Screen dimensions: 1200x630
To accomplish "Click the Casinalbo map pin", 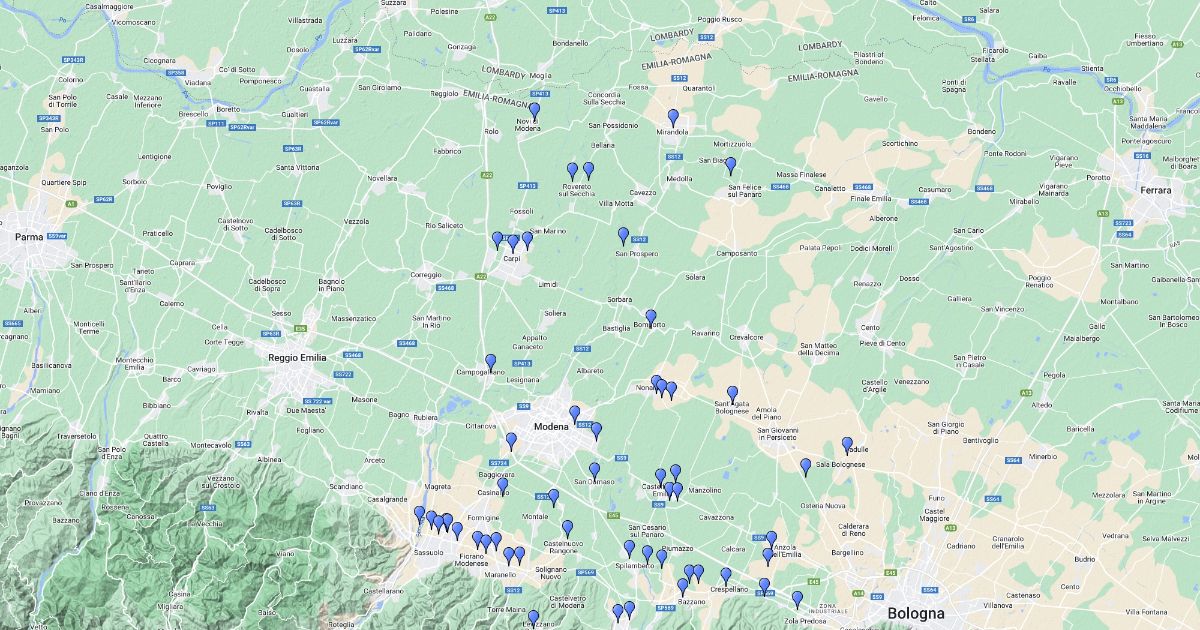I will [x=502, y=487].
